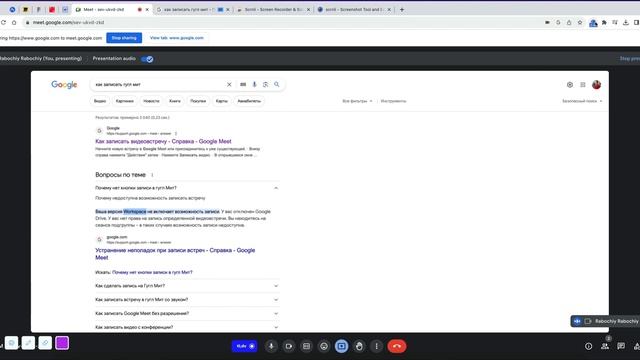This screenshot has height=360, width=640.
Task: Select the pen annotation tool
Action: [28, 343]
